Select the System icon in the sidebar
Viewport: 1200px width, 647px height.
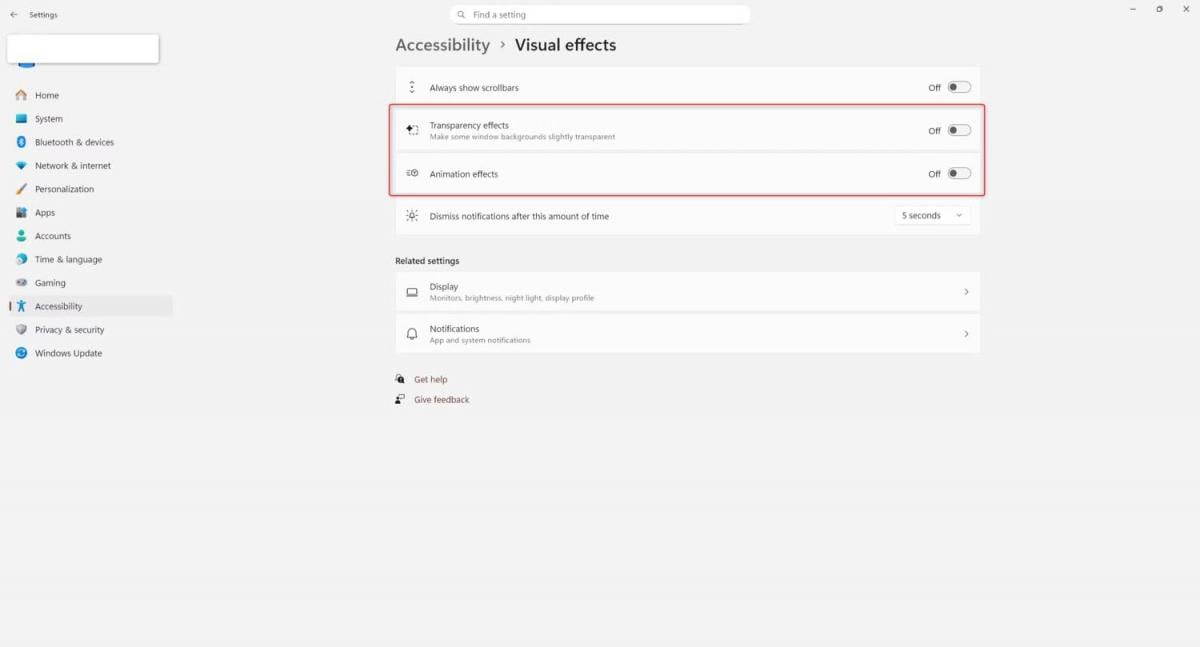22,118
